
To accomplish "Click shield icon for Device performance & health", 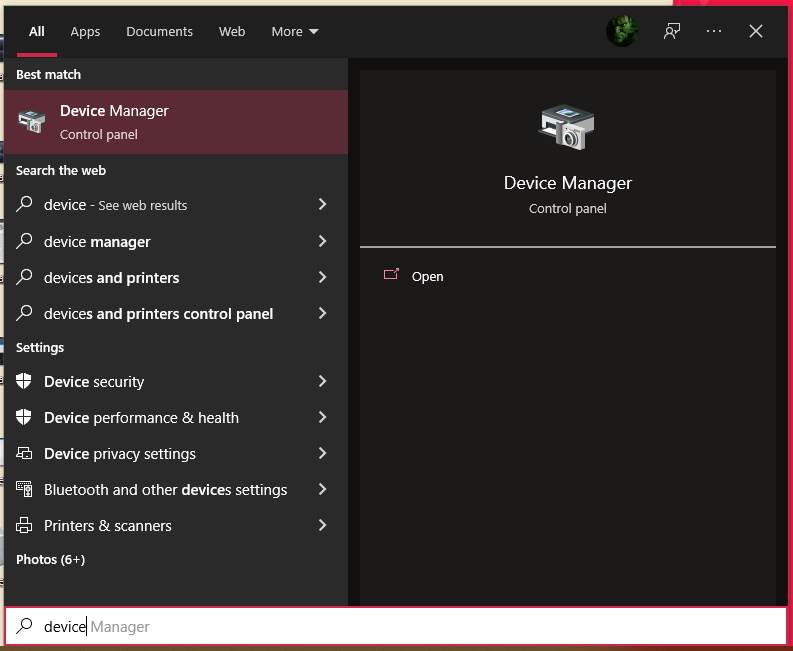I will click(24, 417).
